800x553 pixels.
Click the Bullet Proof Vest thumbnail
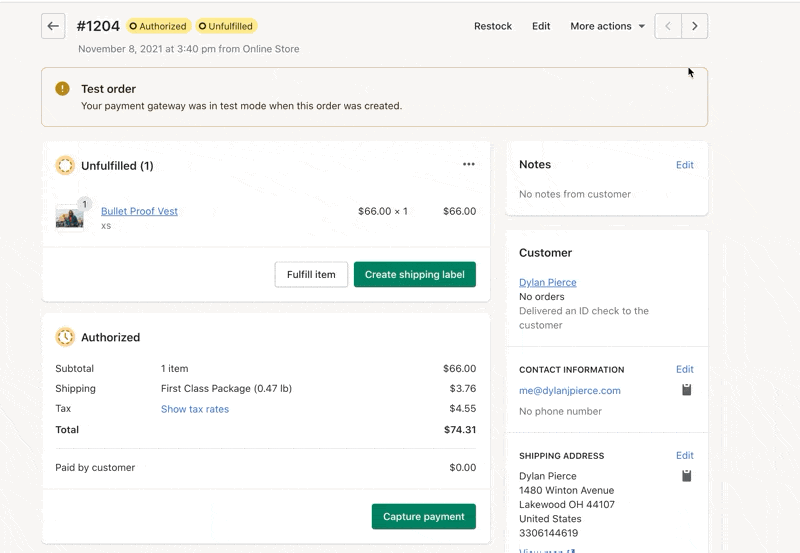[70, 216]
